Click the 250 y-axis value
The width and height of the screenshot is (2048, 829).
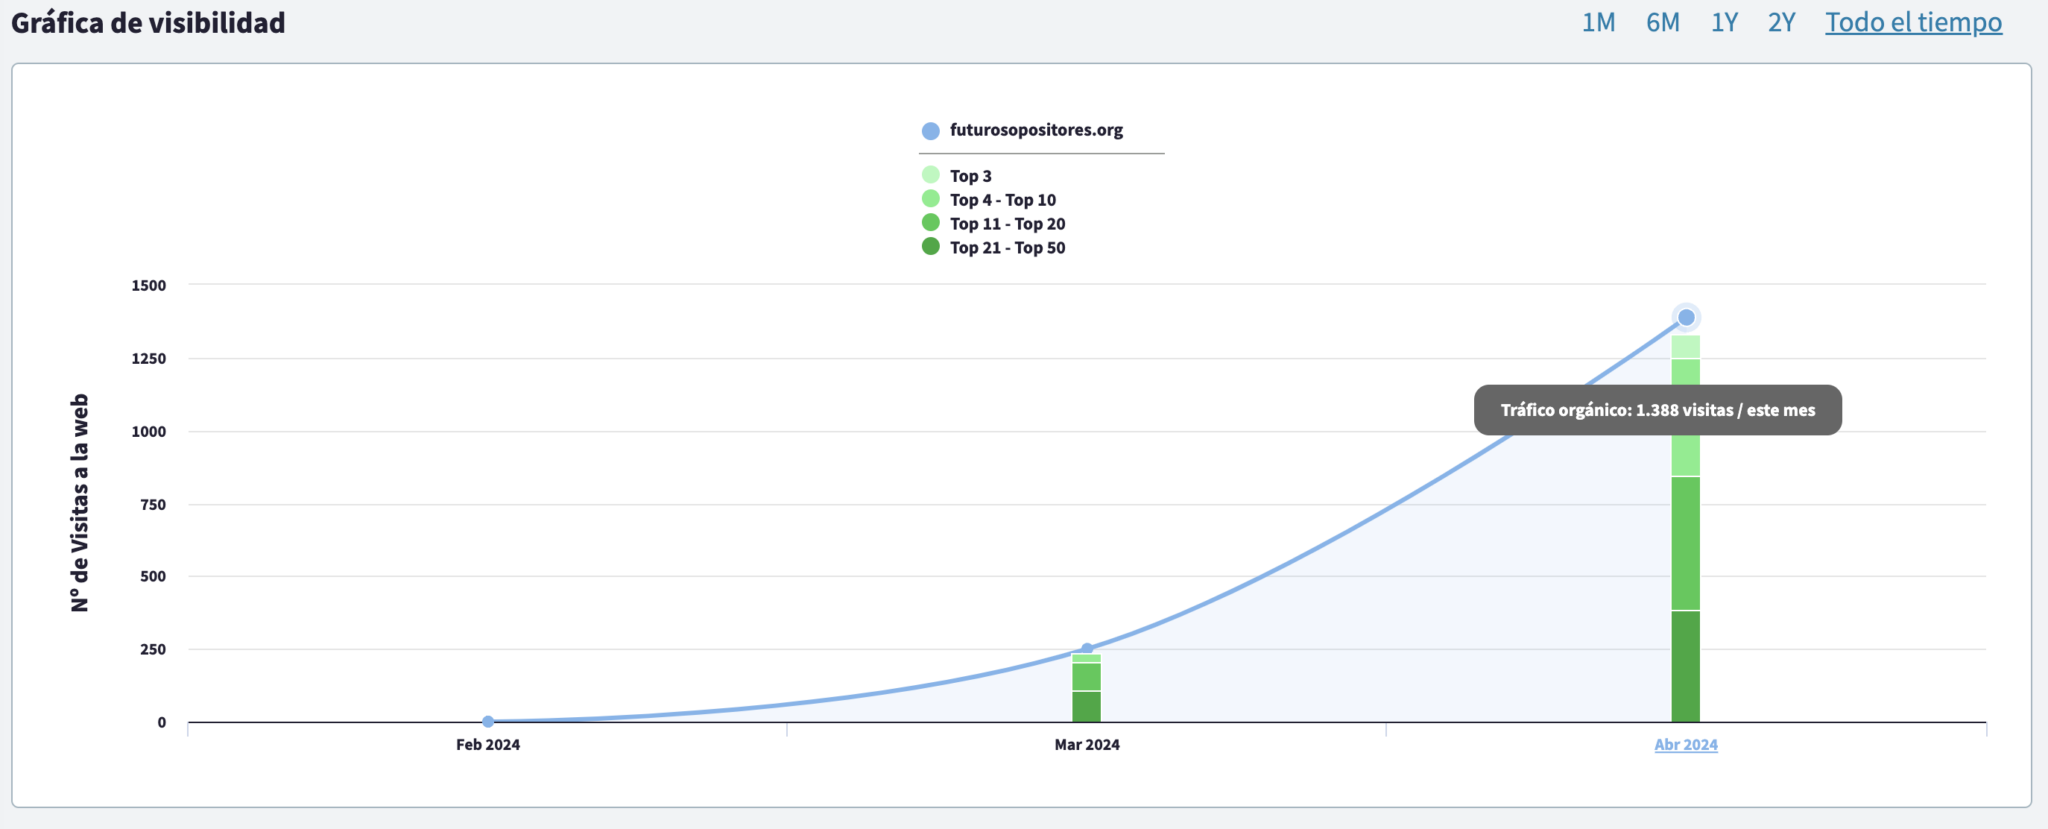click(153, 649)
